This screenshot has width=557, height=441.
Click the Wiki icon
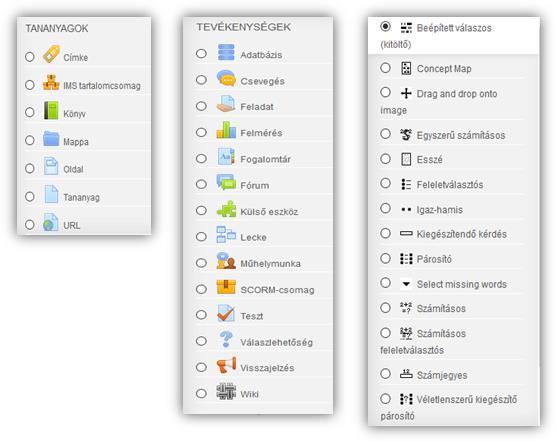[226, 391]
